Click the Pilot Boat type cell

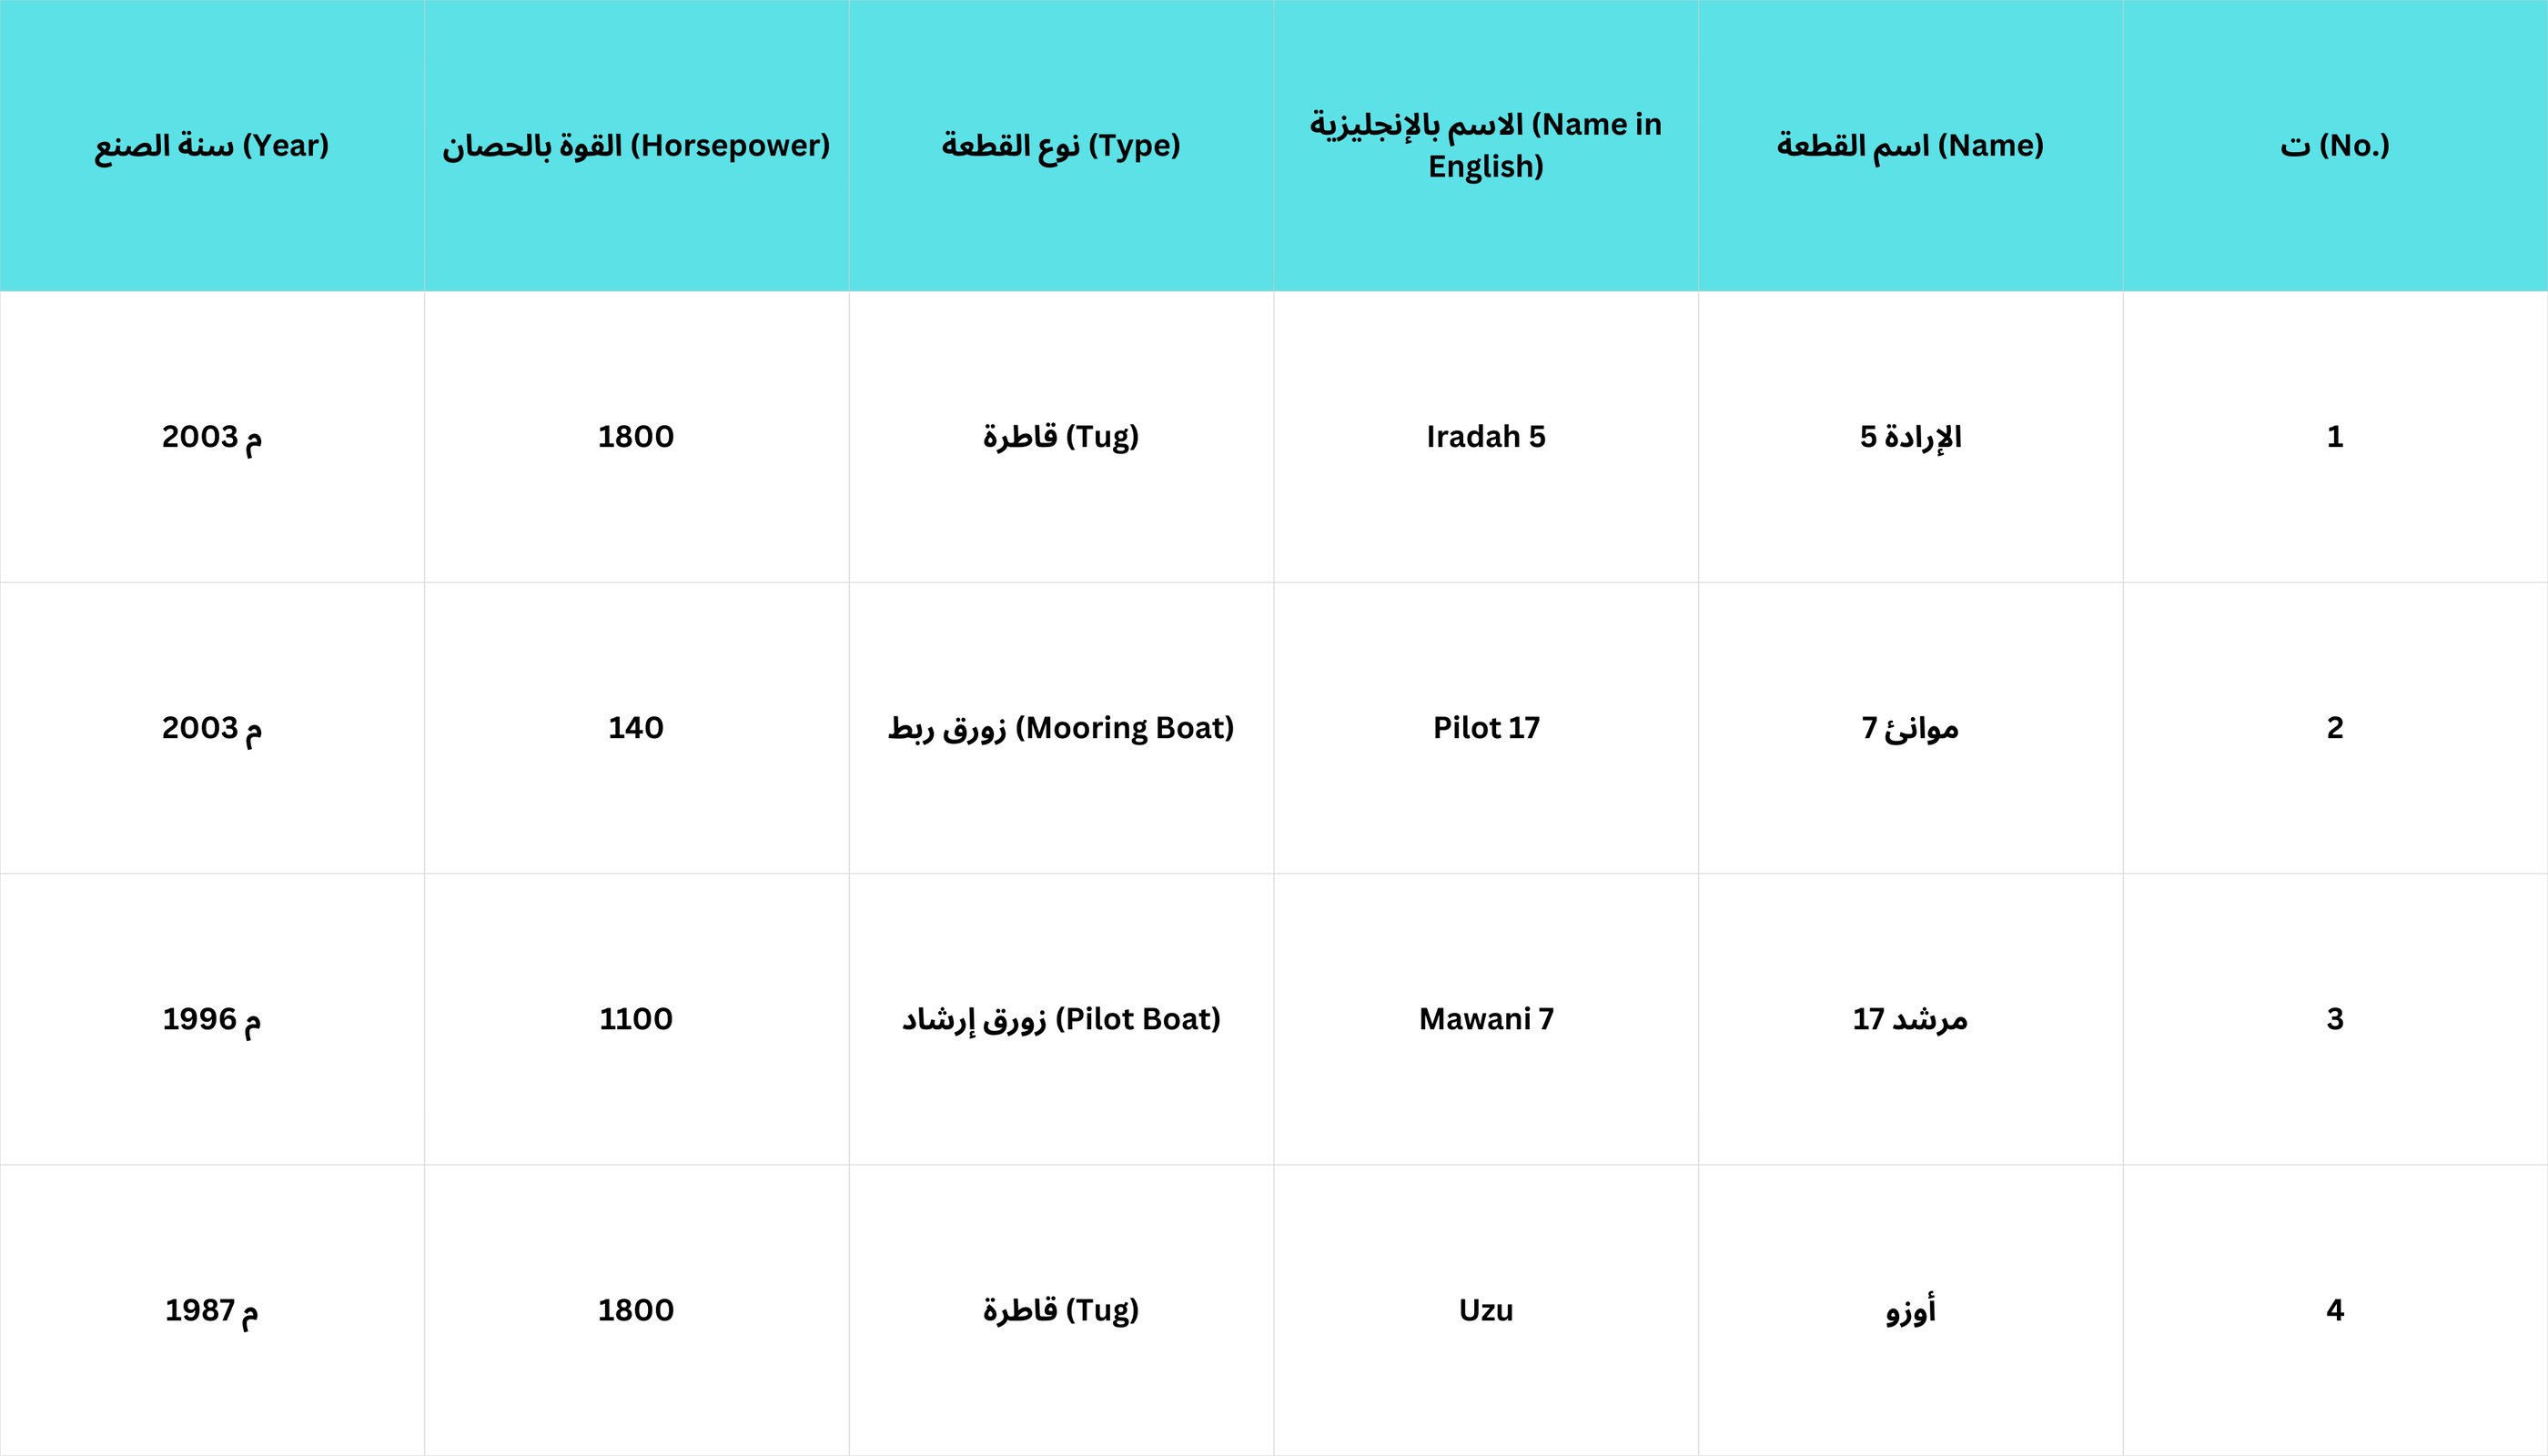coord(1060,1019)
